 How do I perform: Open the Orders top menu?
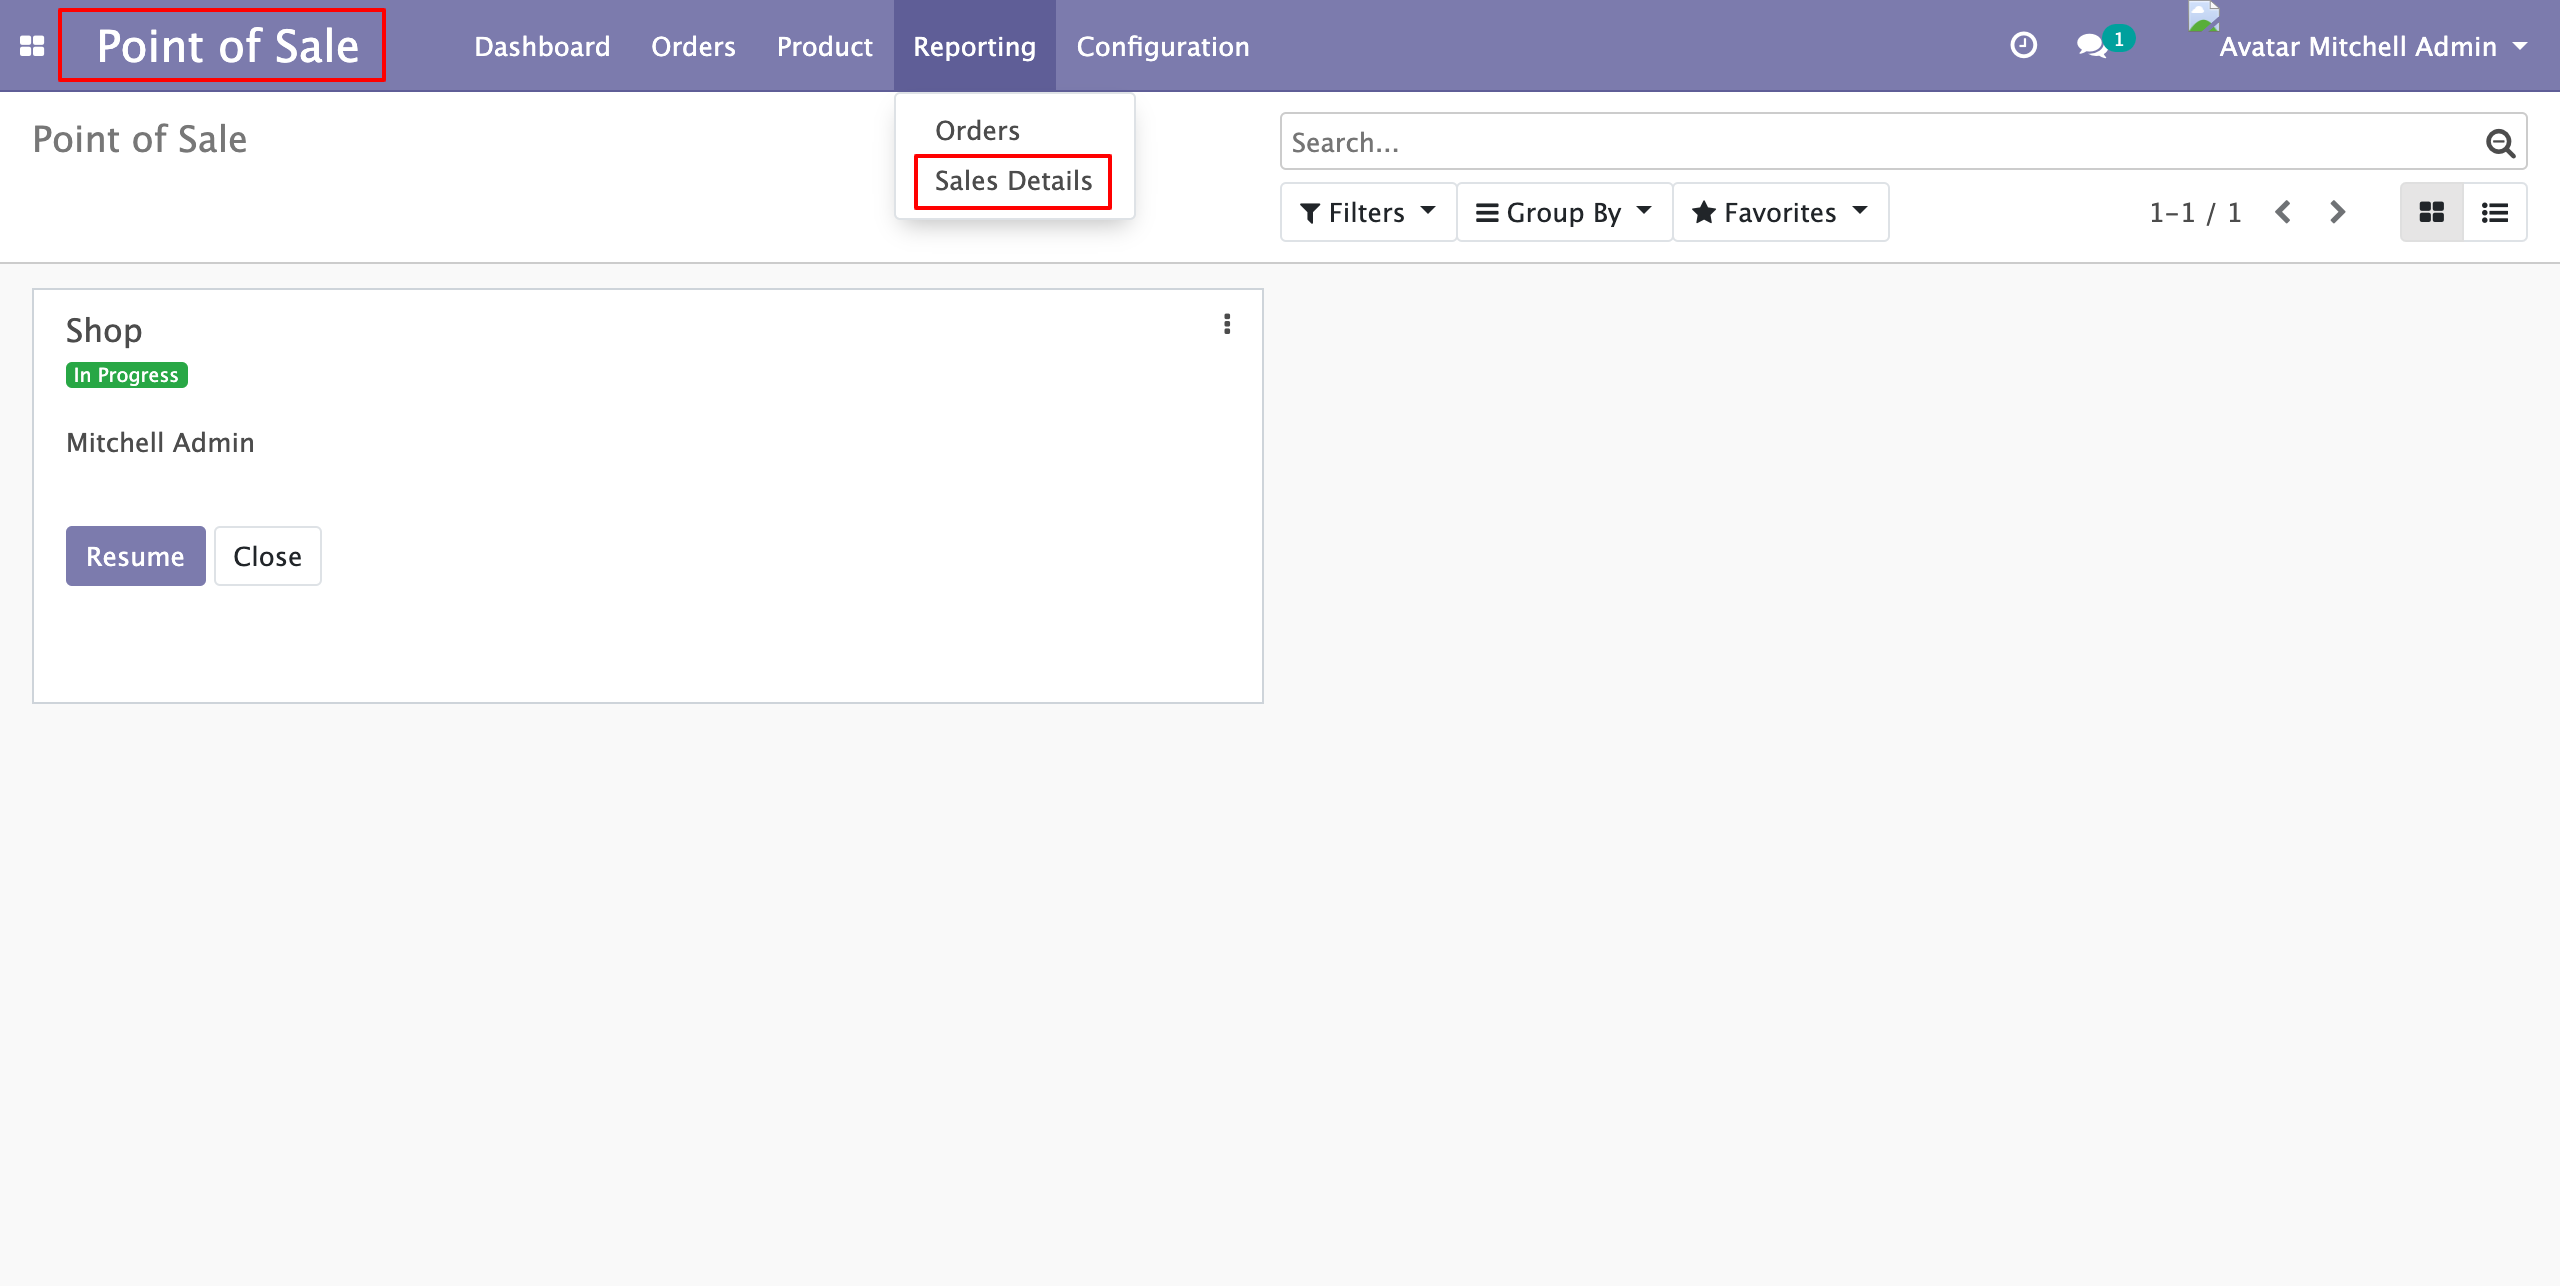pos(693,46)
